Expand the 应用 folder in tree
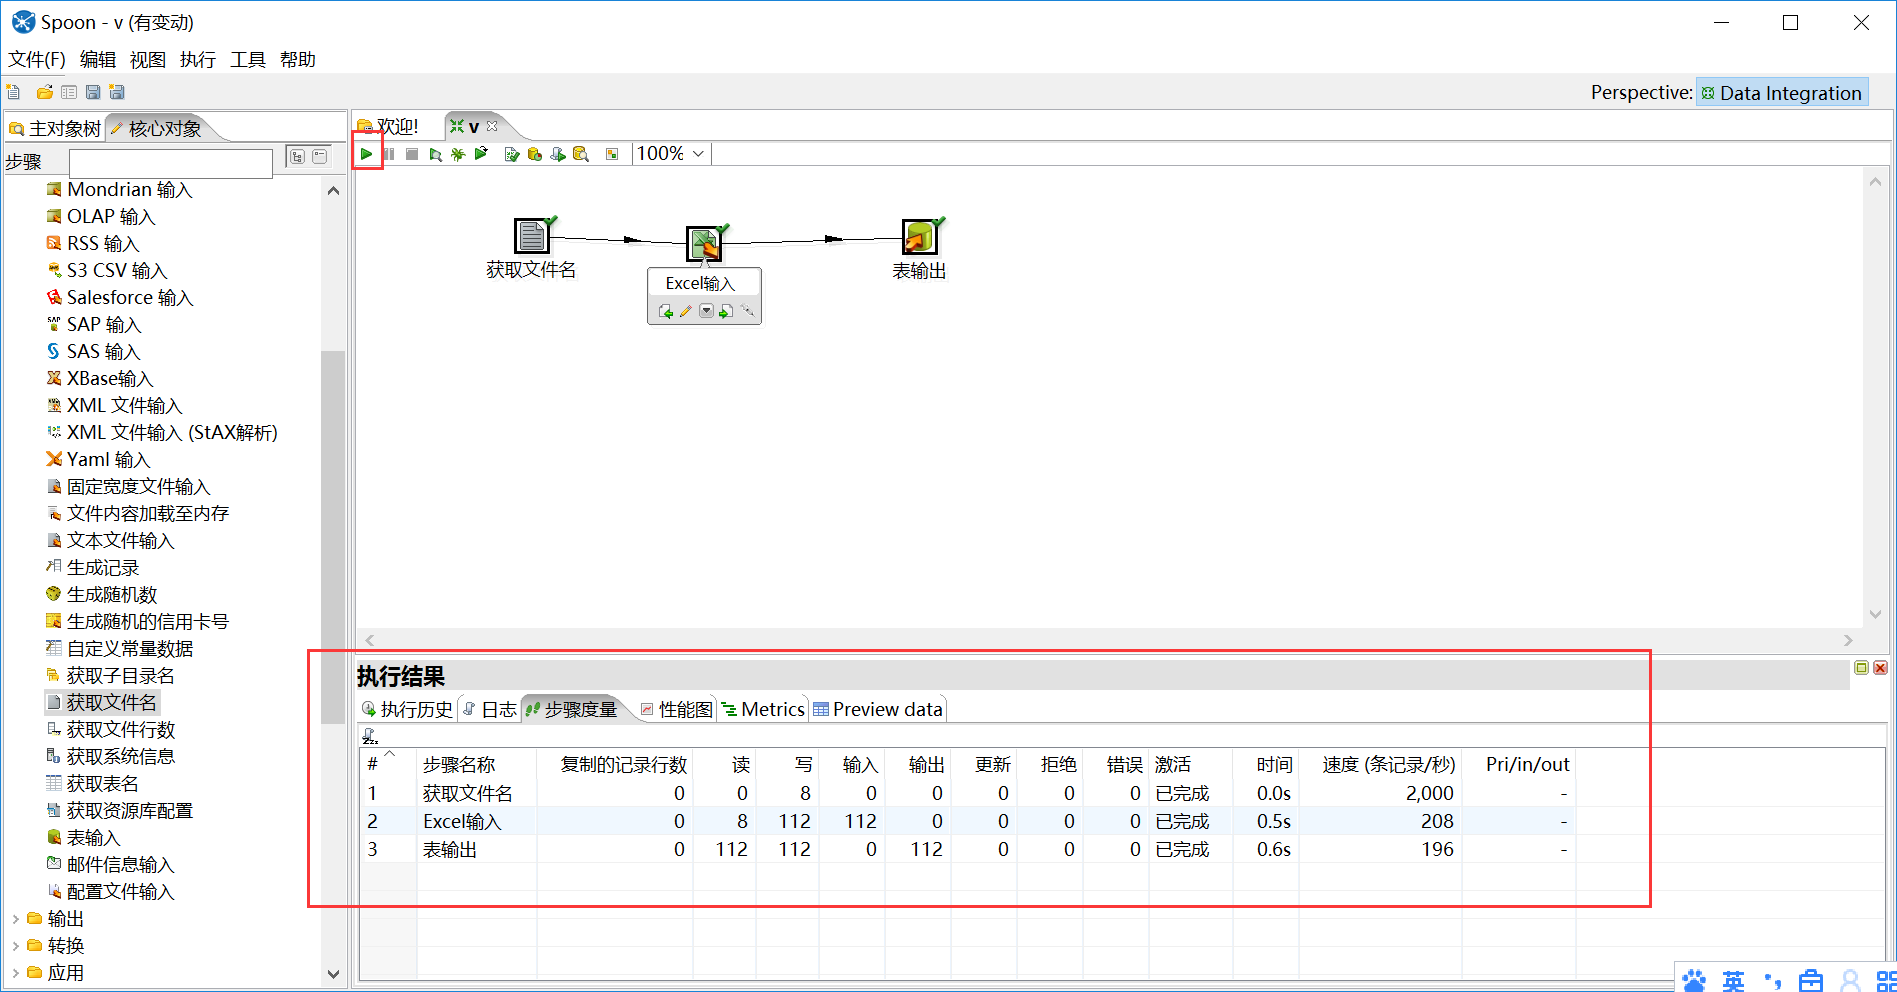This screenshot has height=992, width=1897. 16,972
